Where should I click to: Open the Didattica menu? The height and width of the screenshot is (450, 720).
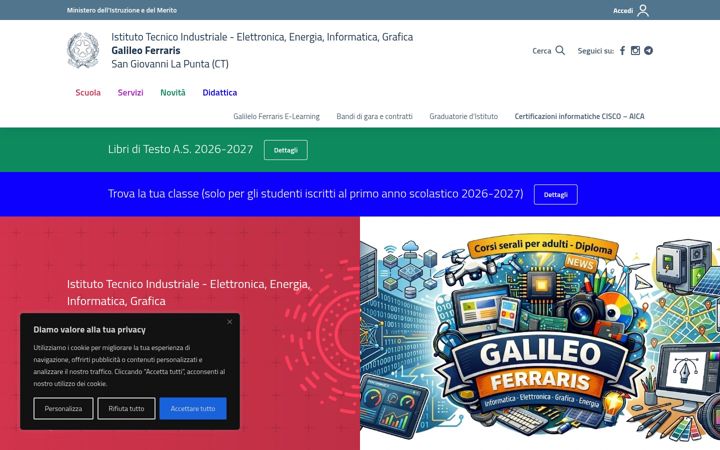click(219, 92)
